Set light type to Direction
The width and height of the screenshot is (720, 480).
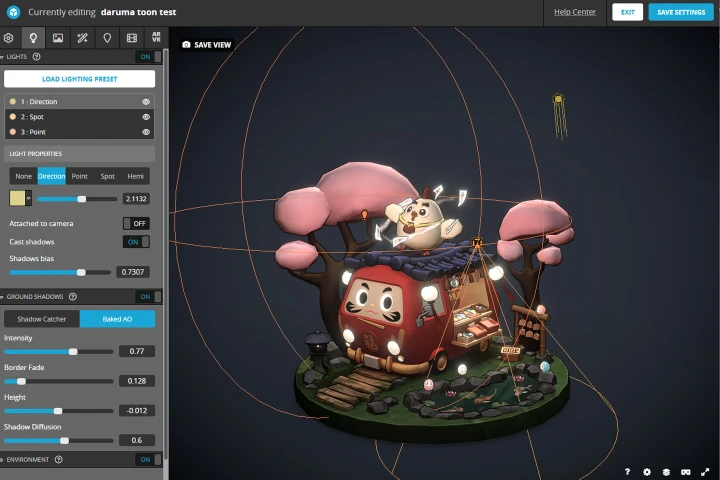click(x=51, y=176)
